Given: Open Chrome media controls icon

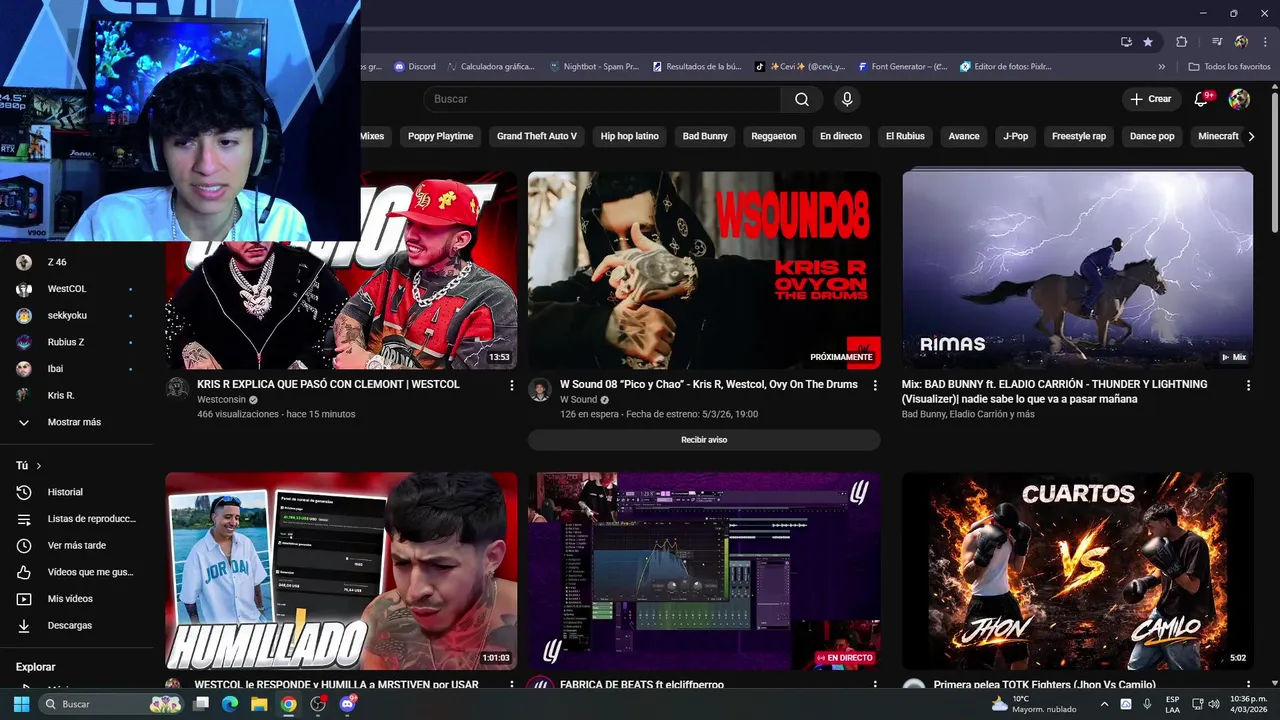Looking at the screenshot, I should click(1217, 42).
